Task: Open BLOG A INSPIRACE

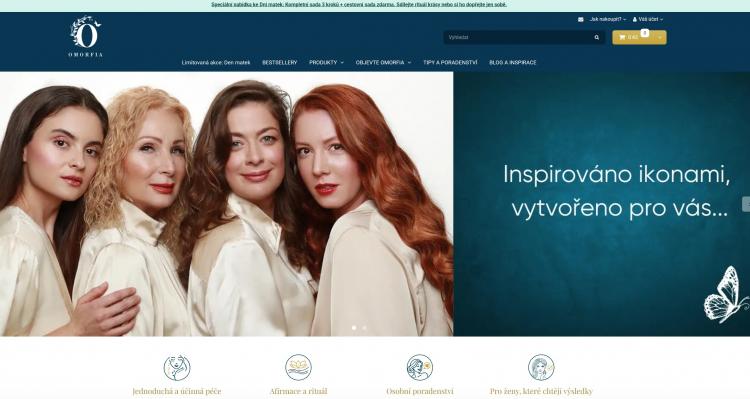Action: pos(513,63)
